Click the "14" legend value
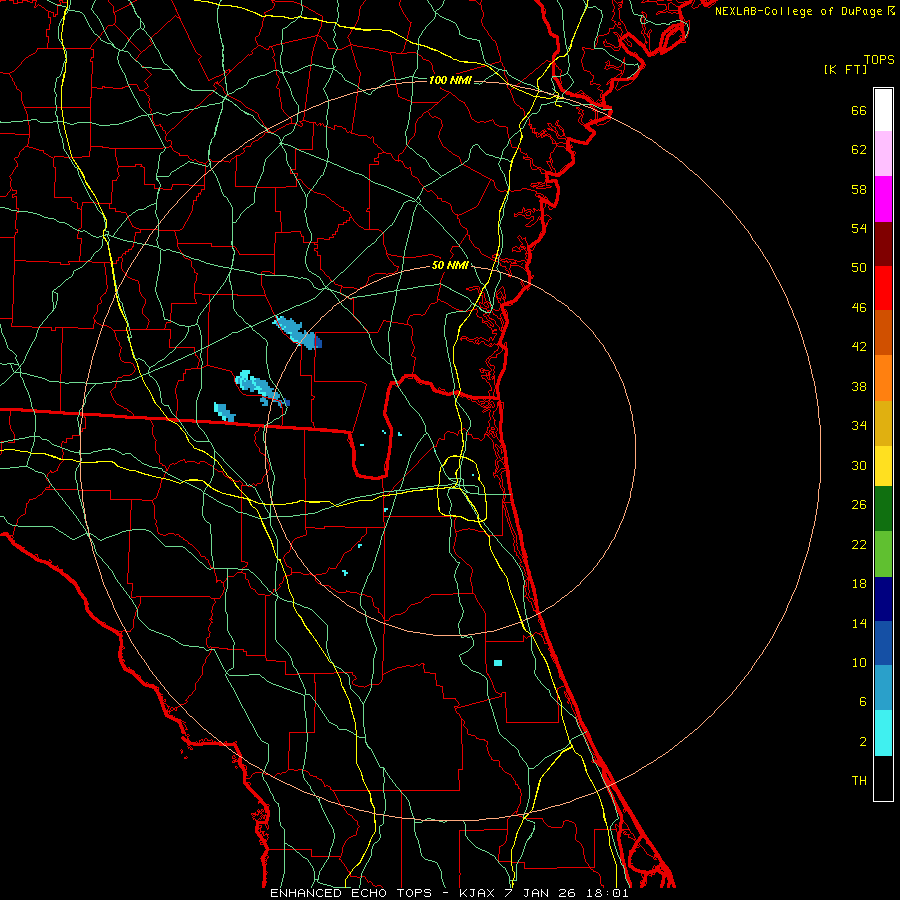 [859, 623]
